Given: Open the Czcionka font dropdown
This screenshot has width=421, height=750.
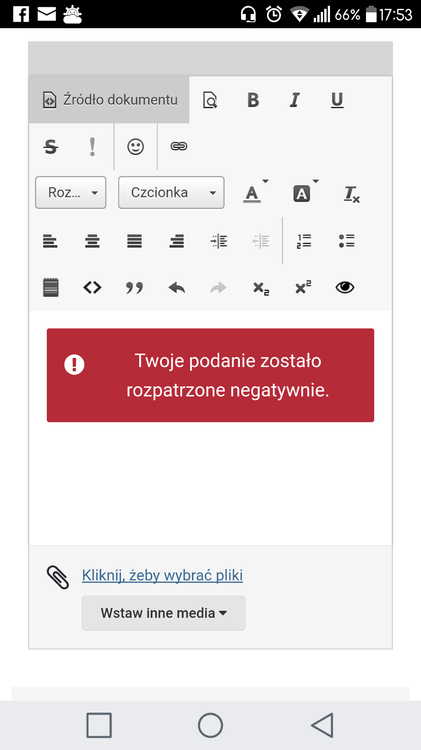Looking at the screenshot, I should coord(171,192).
